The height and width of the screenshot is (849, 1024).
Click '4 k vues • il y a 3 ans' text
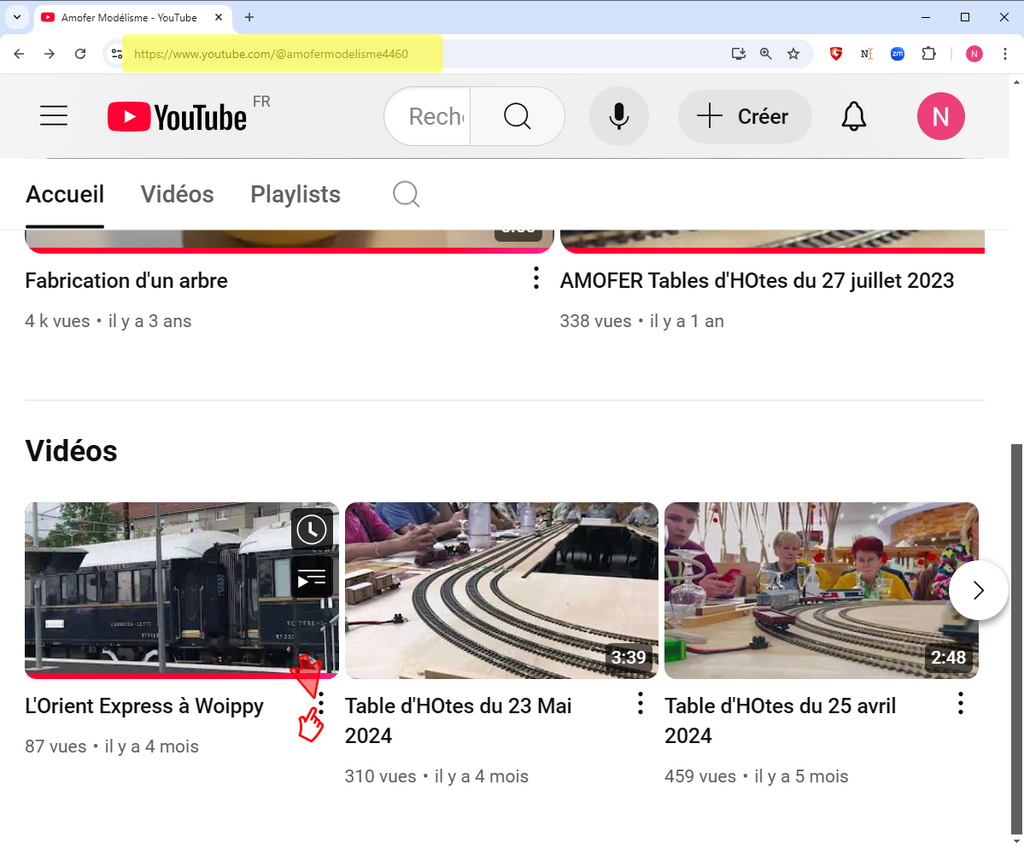click(x=108, y=321)
